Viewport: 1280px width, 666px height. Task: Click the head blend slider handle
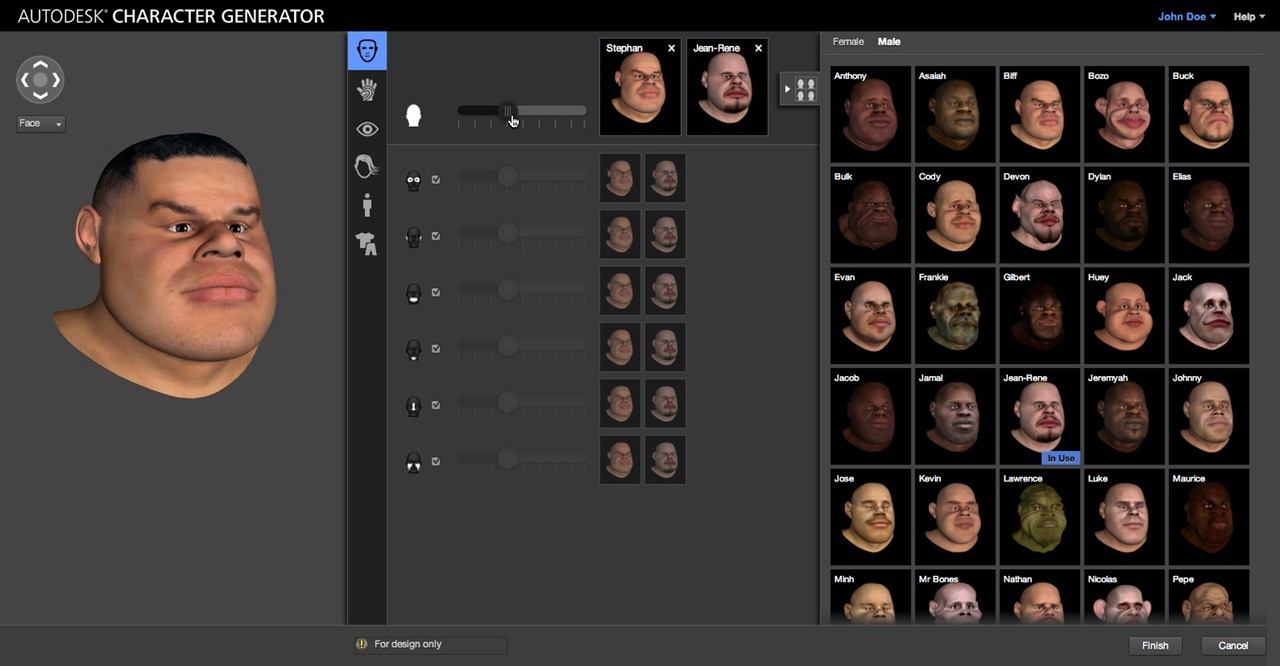tap(508, 111)
